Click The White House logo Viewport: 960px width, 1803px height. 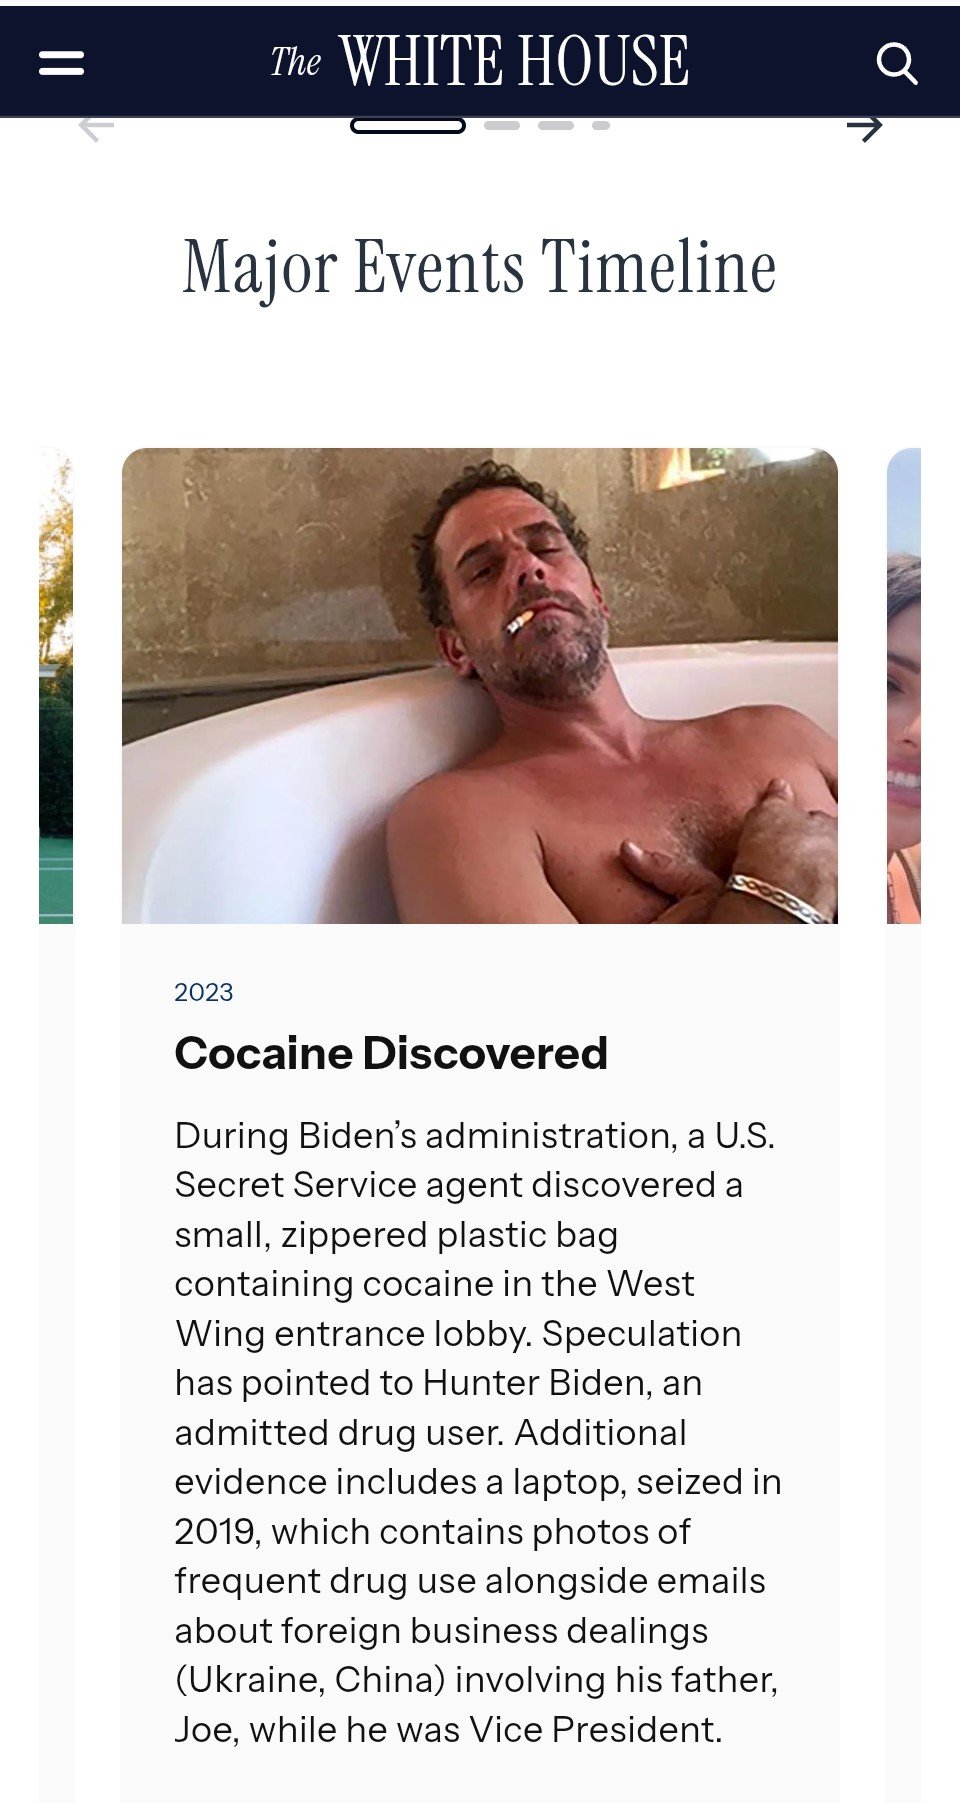[479, 61]
